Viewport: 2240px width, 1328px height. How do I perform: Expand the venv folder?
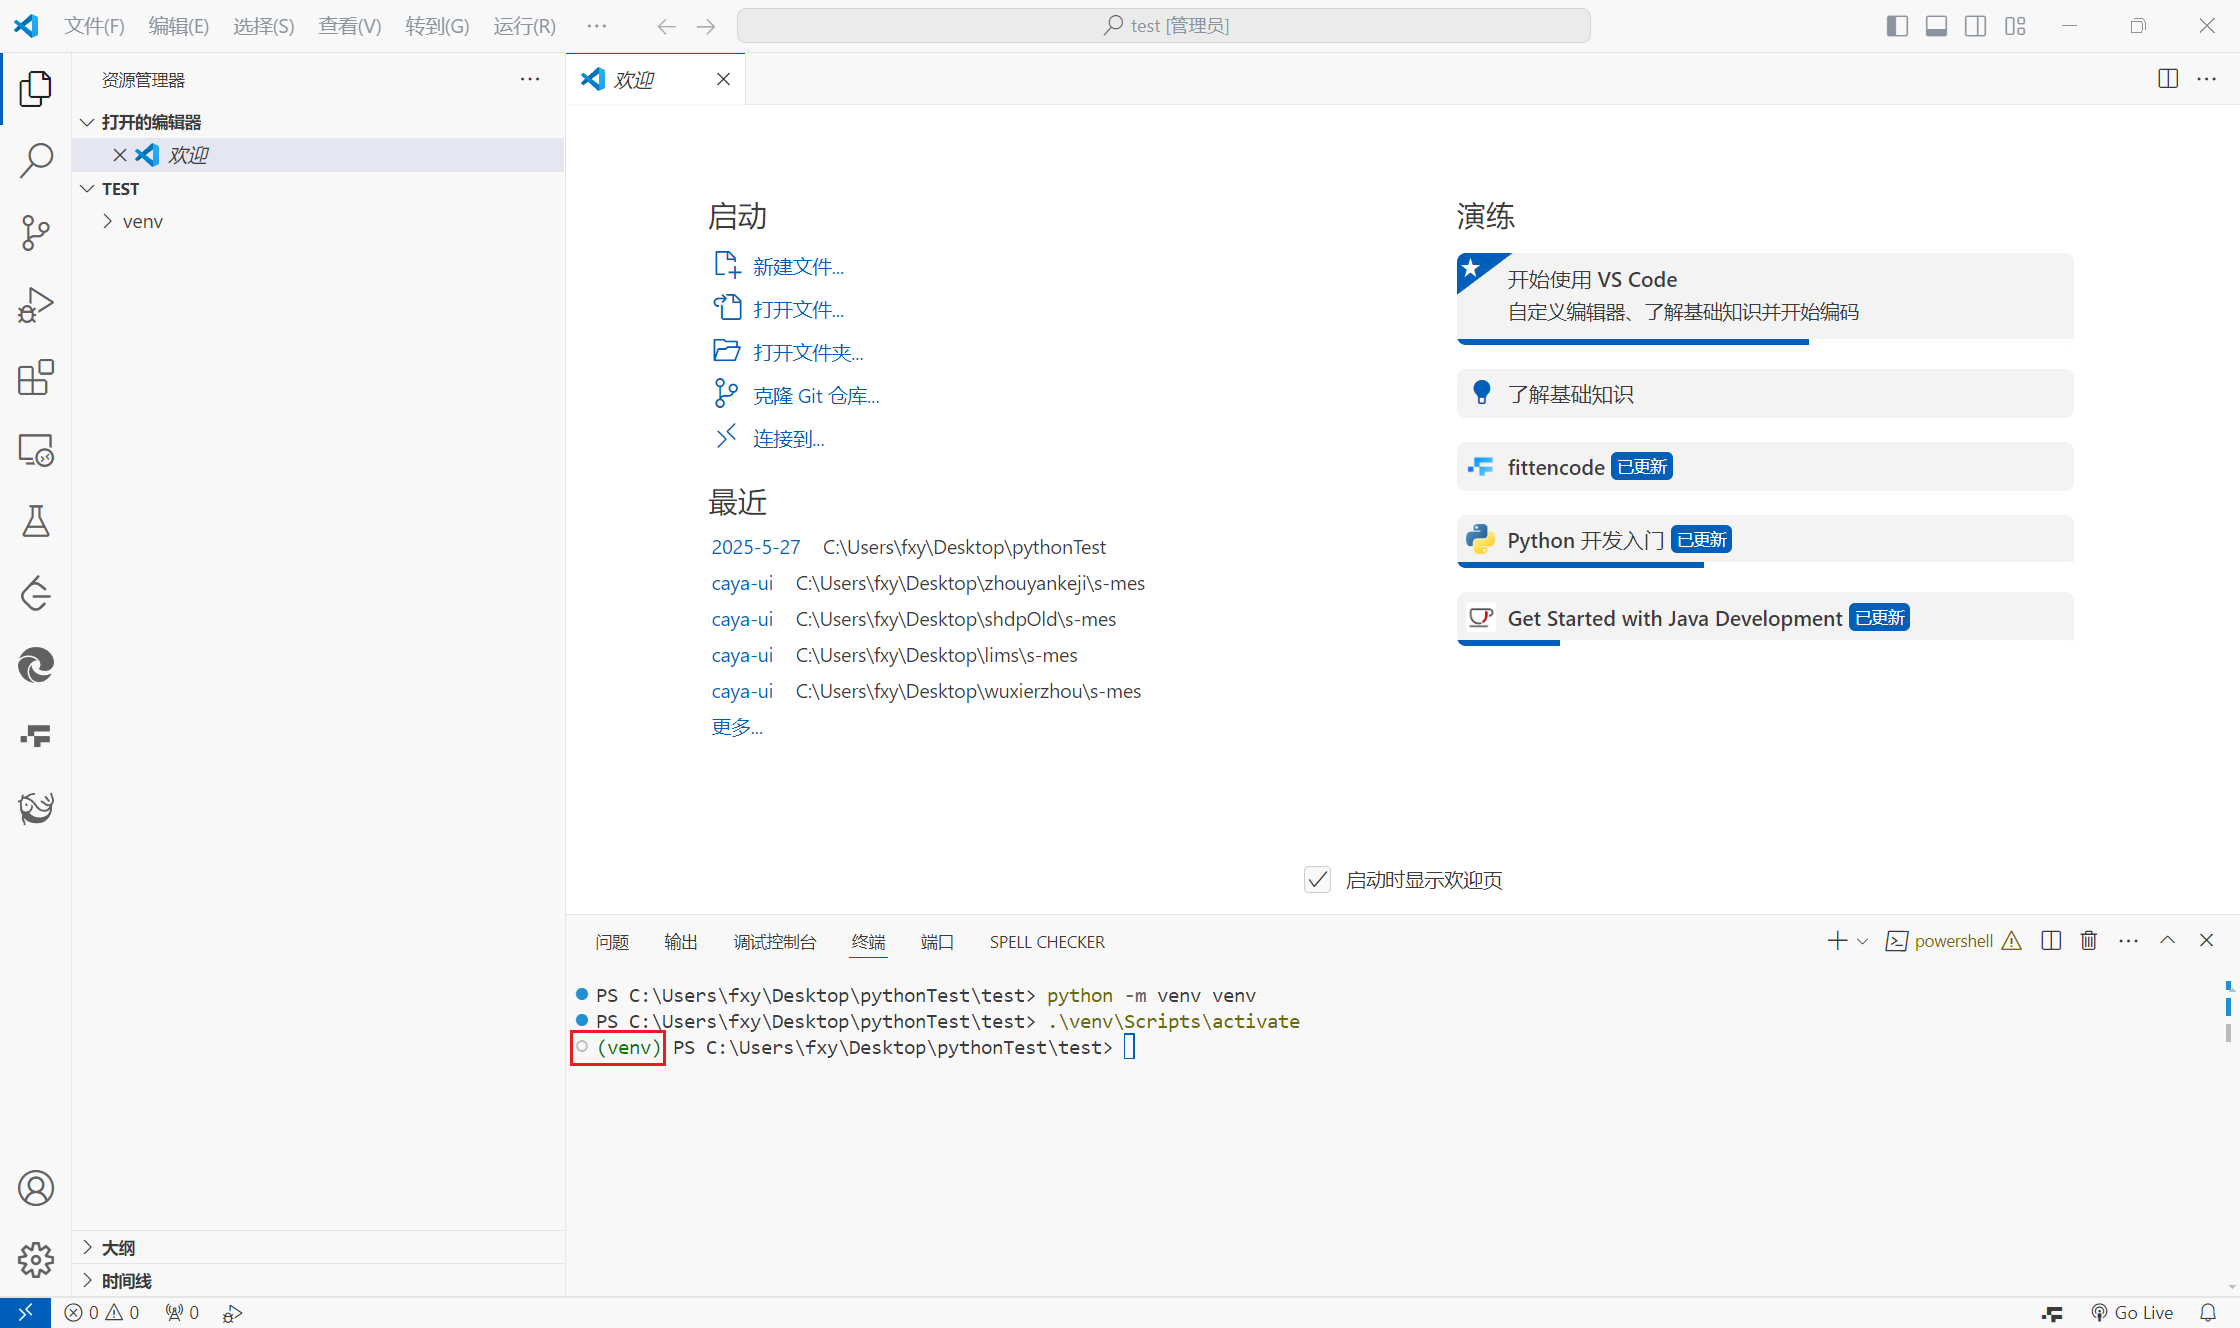142,222
